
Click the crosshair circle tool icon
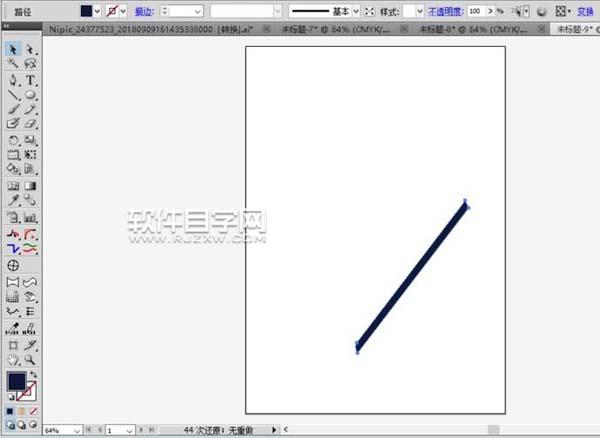point(13,265)
